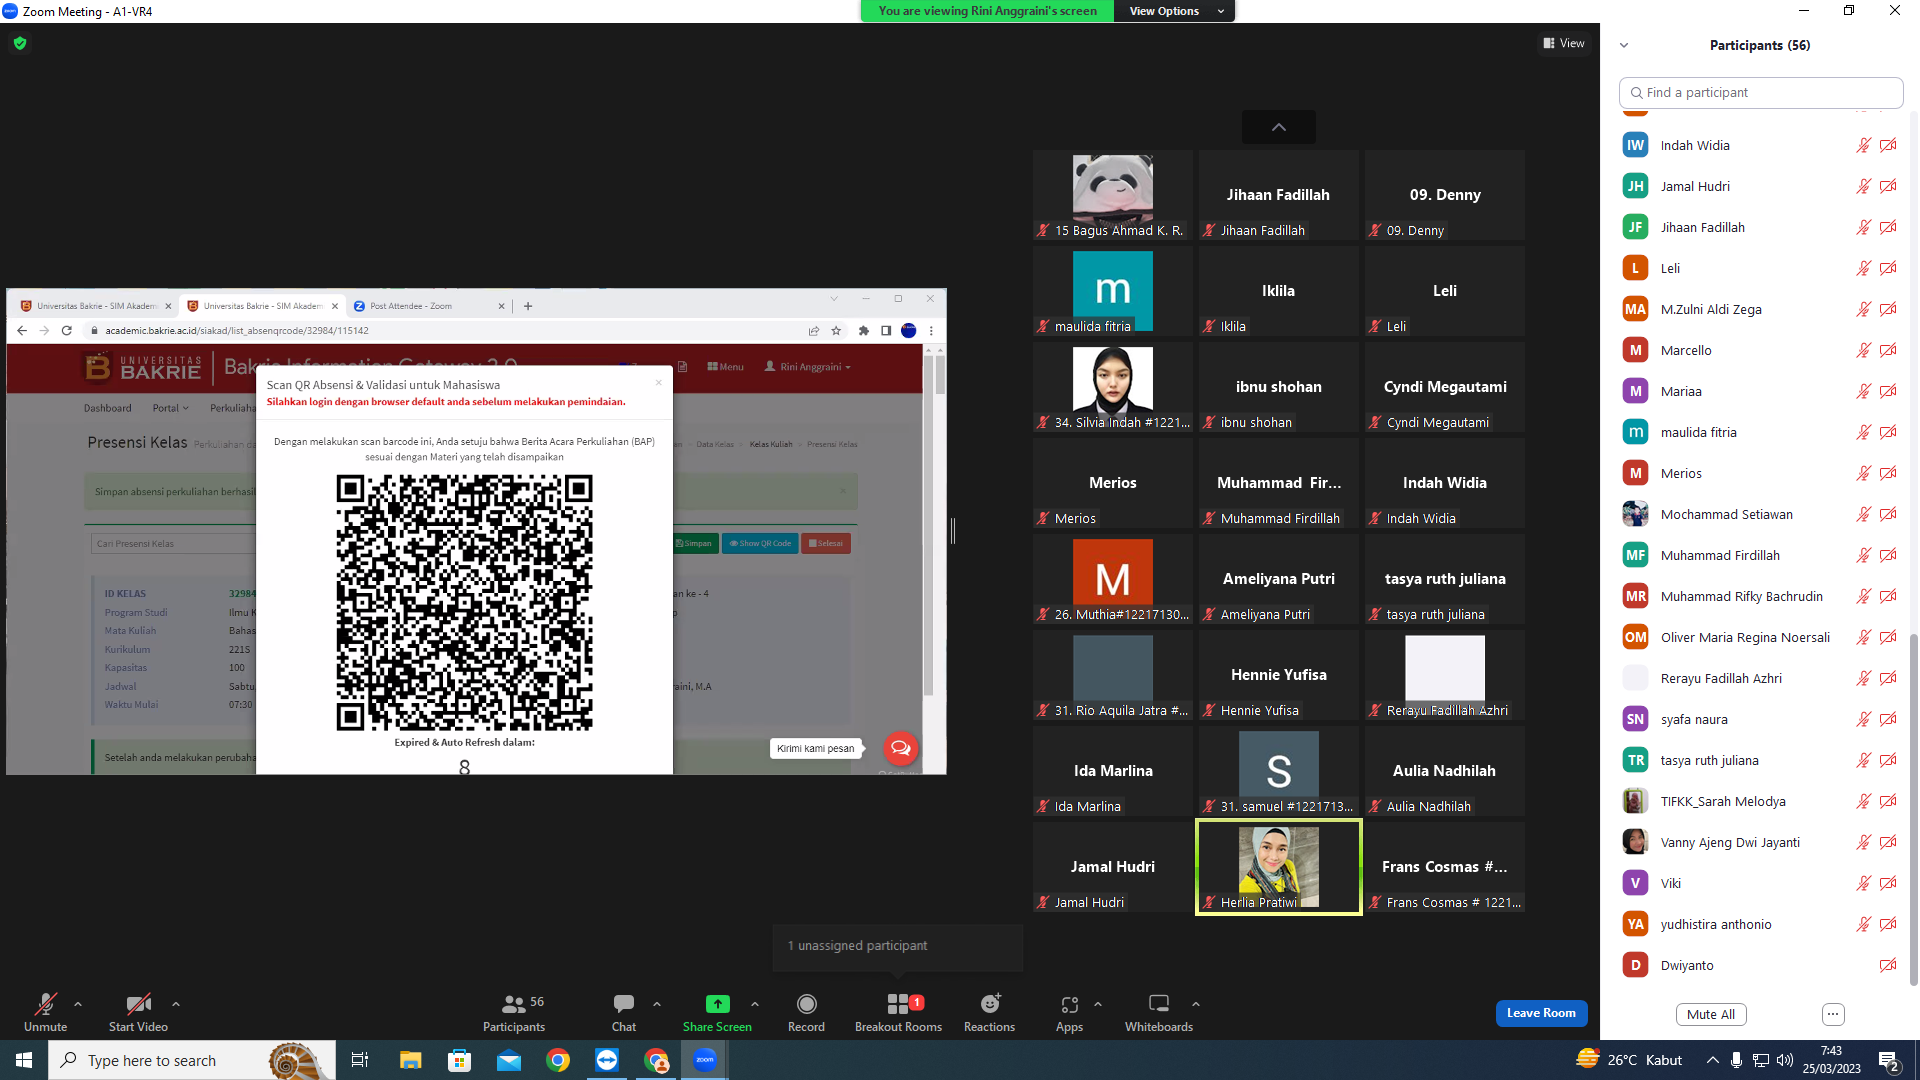Toggle video icon for Jamal Hudri in participants list
Image resolution: width=1920 pixels, height=1080 pixels.
pyautogui.click(x=1888, y=186)
